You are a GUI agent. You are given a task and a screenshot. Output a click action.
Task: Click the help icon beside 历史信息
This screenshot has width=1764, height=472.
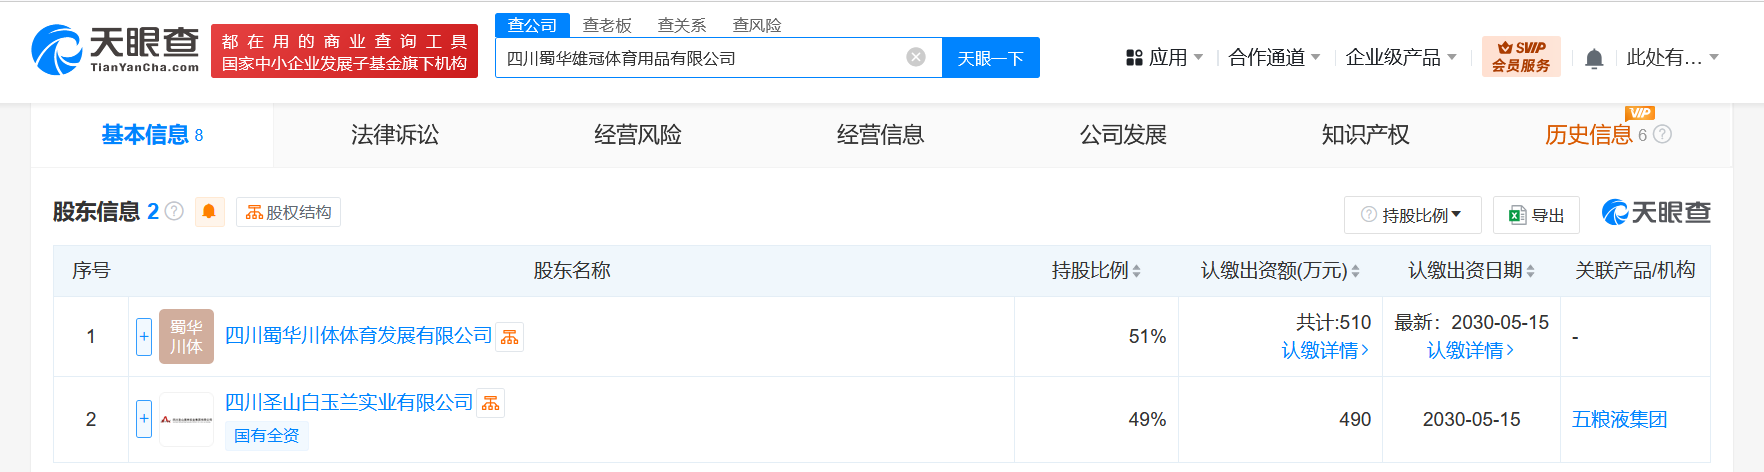point(1662,134)
